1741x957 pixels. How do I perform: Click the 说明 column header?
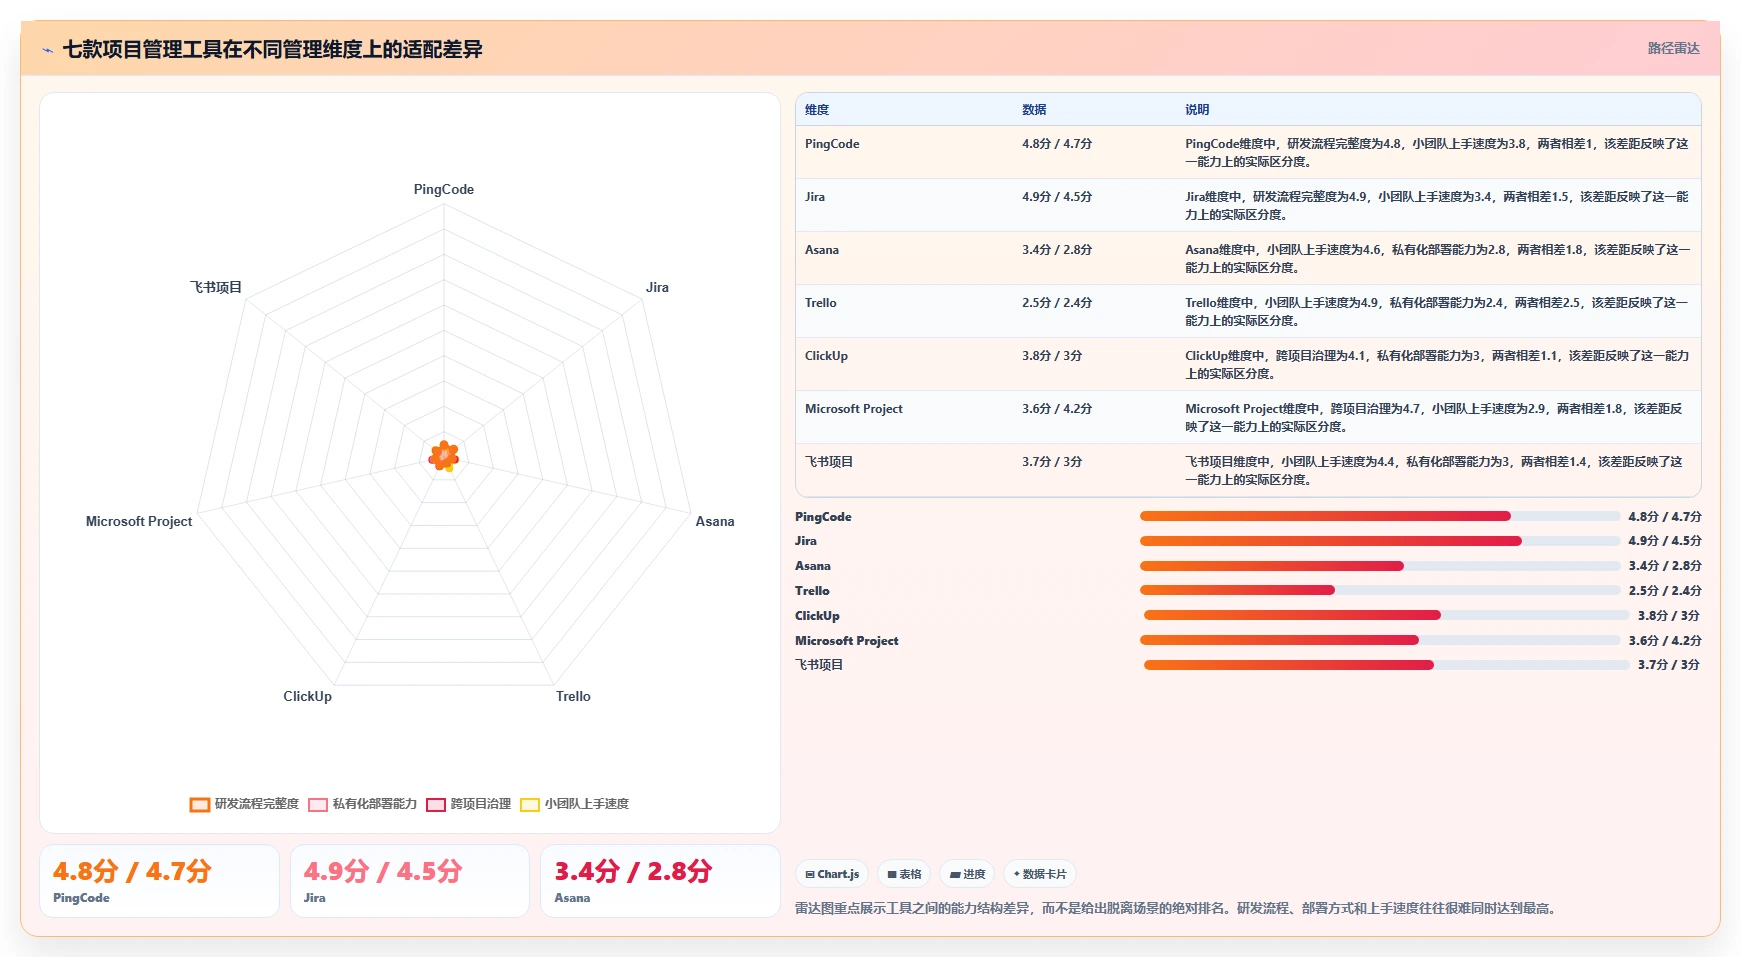(x=1197, y=110)
